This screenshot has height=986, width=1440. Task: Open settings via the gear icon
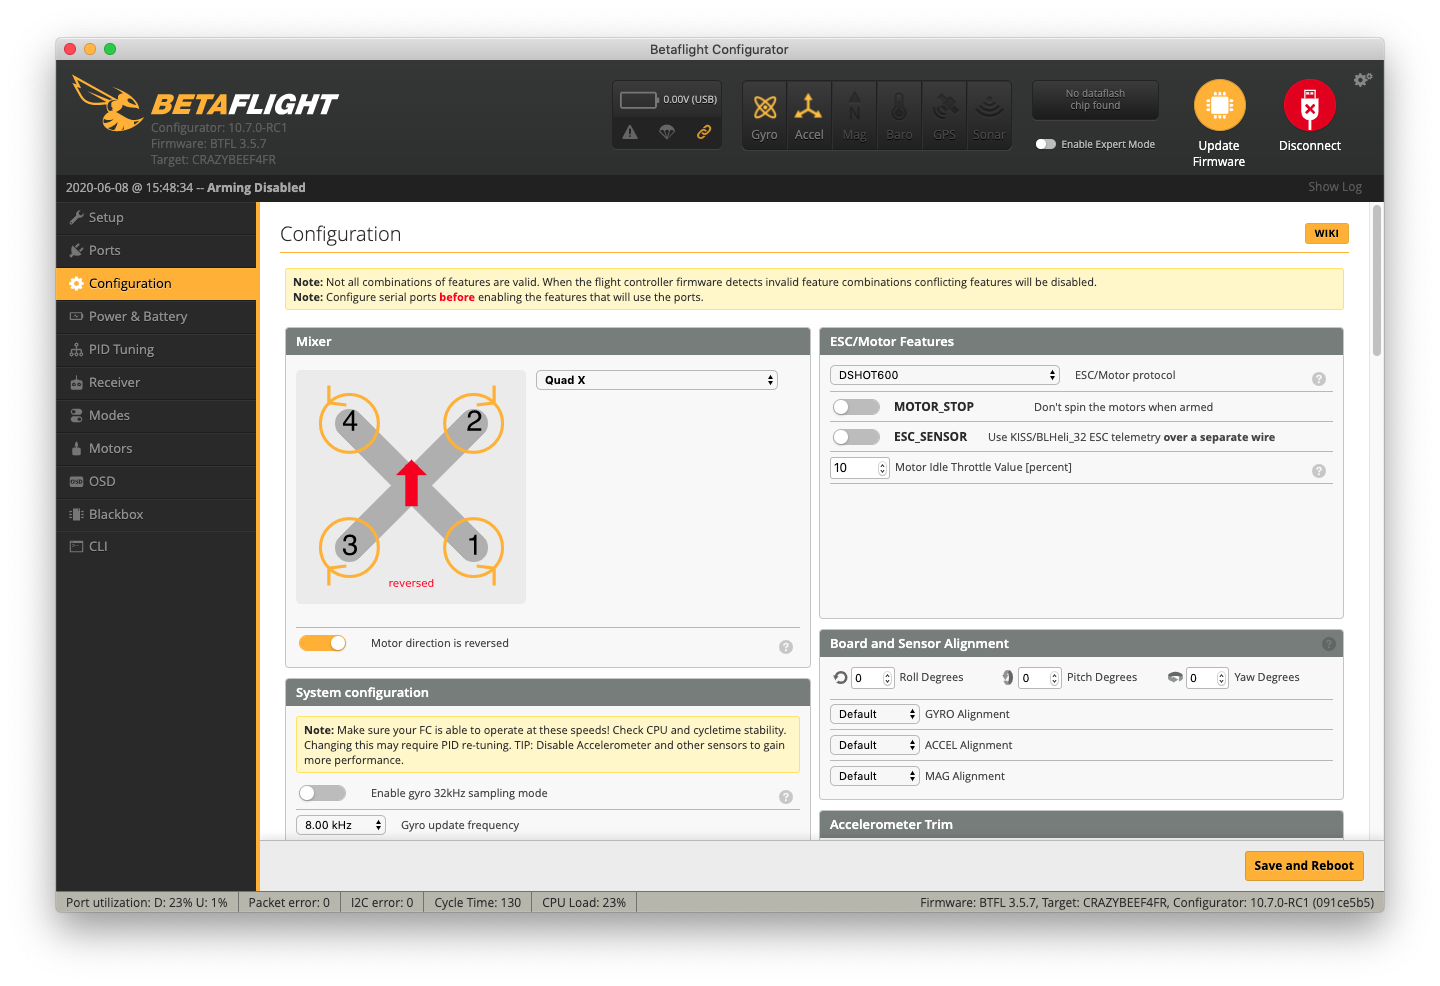pyautogui.click(x=1362, y=79)
